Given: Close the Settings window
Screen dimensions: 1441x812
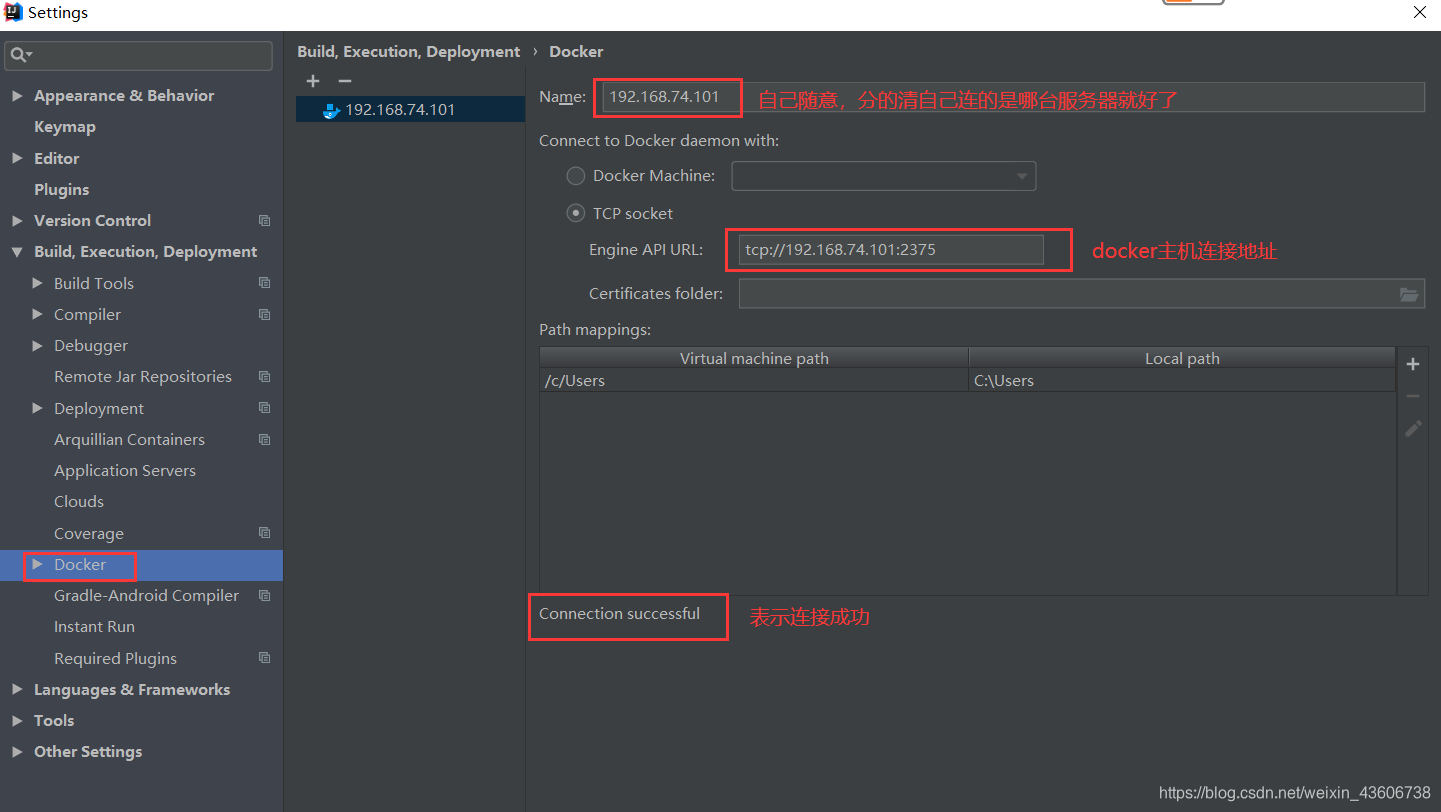Looking at the screenshot, I should (x=1419, y=13).
